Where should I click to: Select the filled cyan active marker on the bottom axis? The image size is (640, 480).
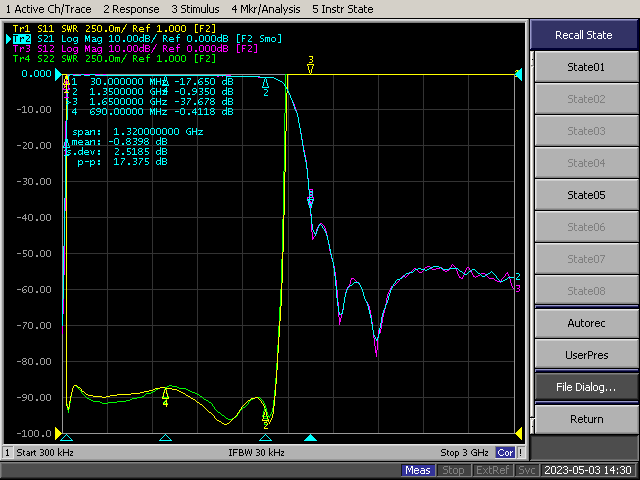coord(310,438)
